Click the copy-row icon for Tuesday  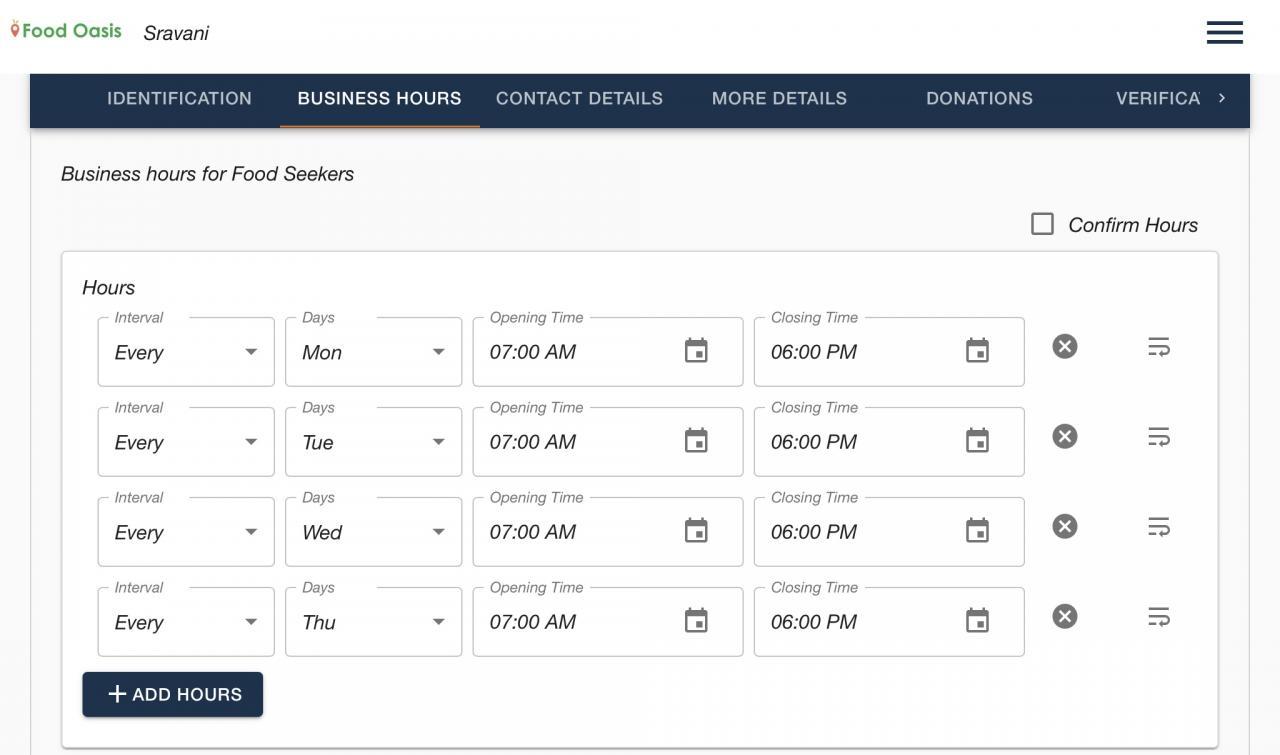click(x=1159, y=437)
